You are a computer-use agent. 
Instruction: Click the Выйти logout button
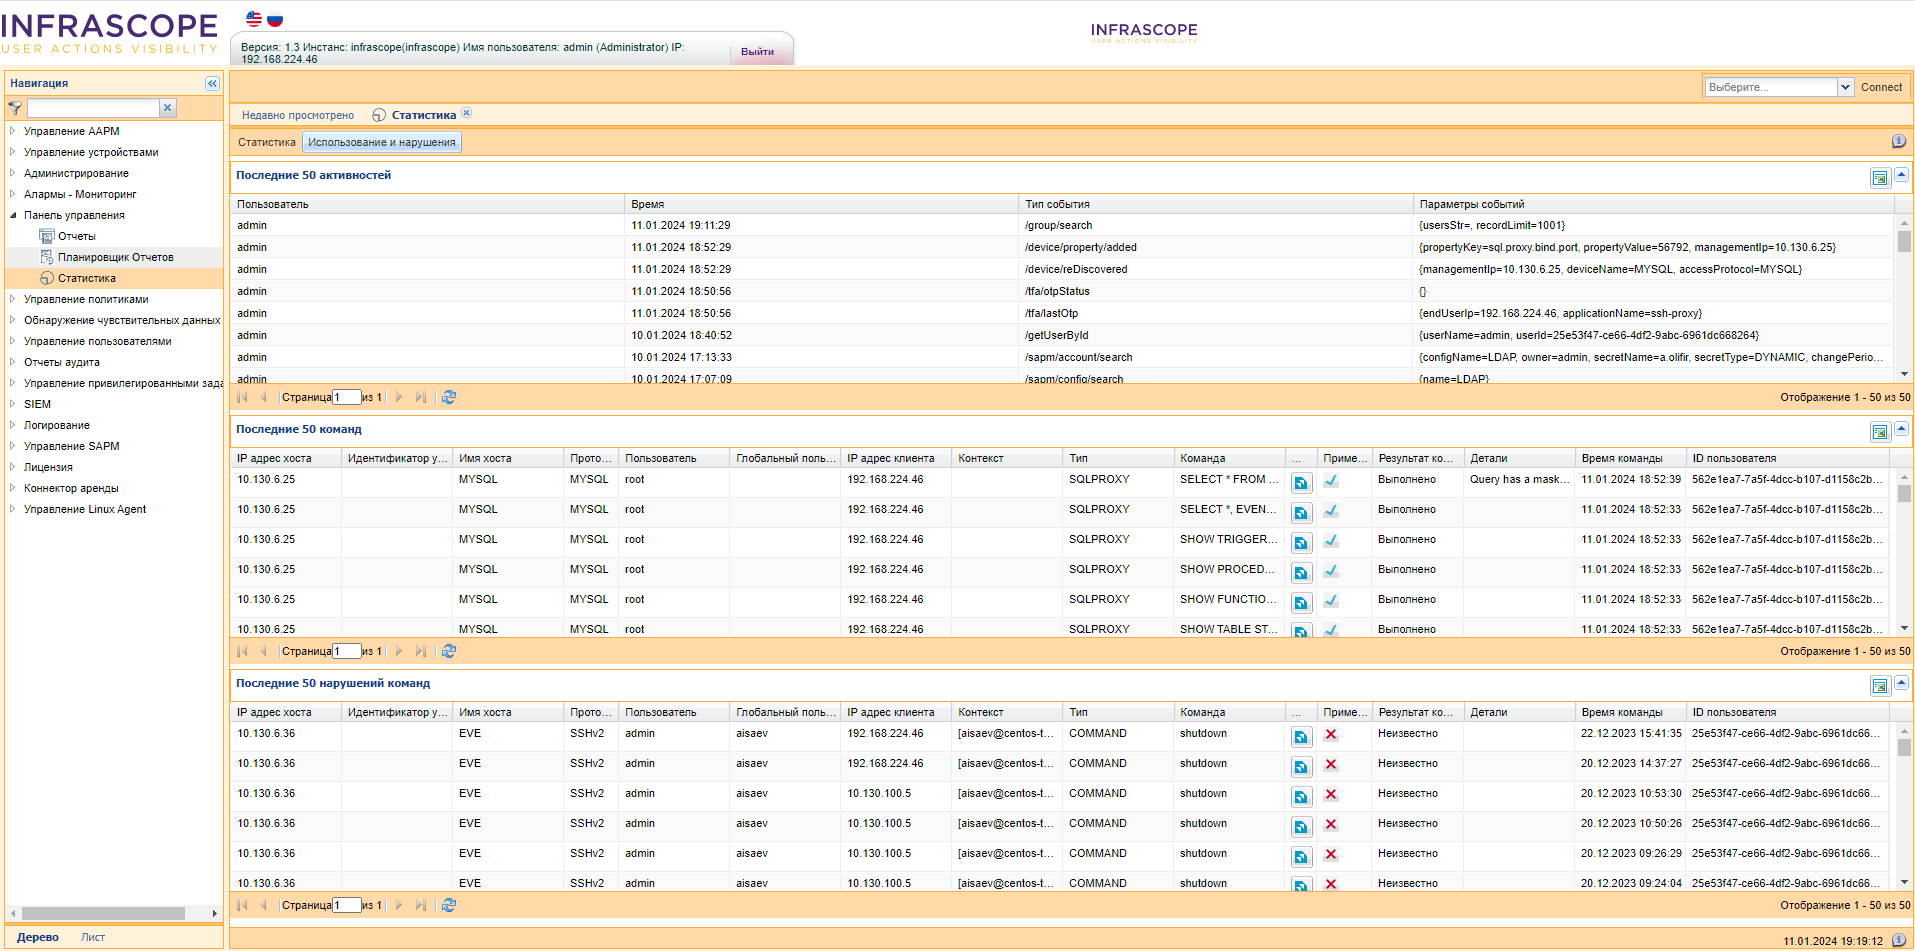[757, 52]
